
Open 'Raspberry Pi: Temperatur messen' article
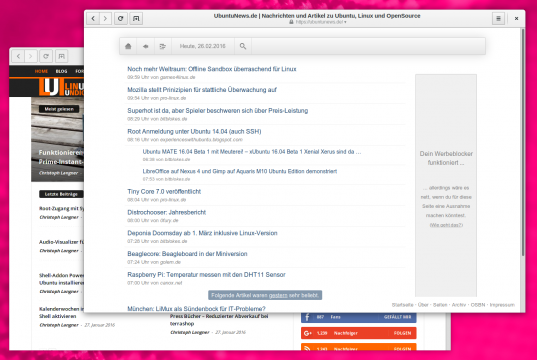(206, 275)
